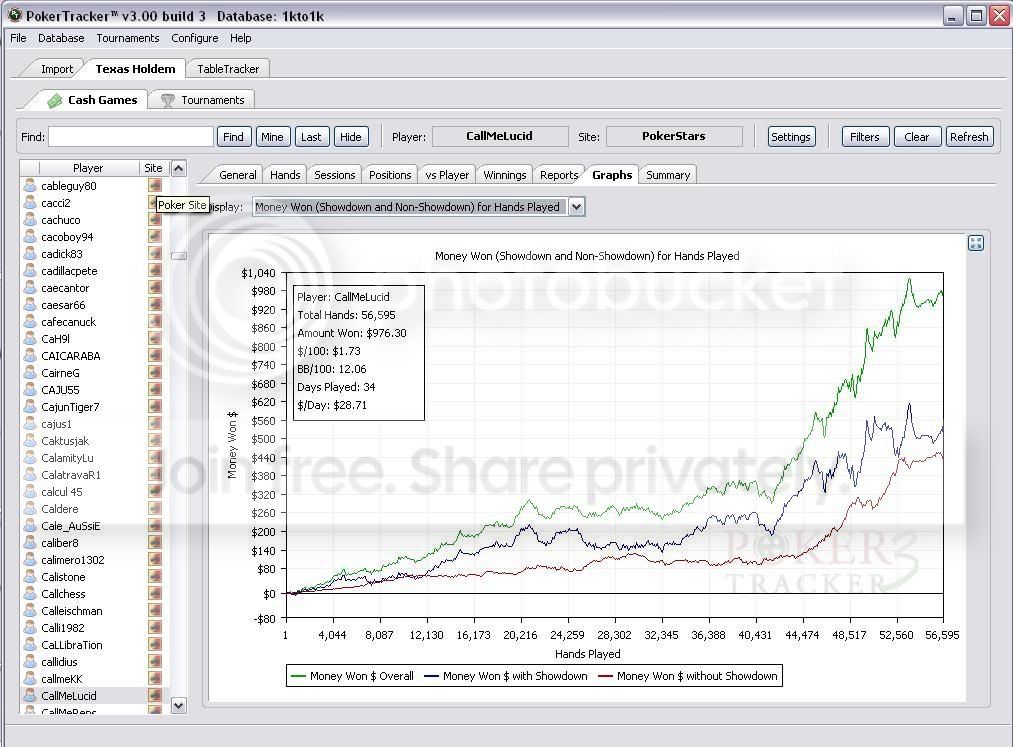Open the Summary tab
Viewport: 1013px width, 747px height.
pyautogui.click(x=668, y=174)
